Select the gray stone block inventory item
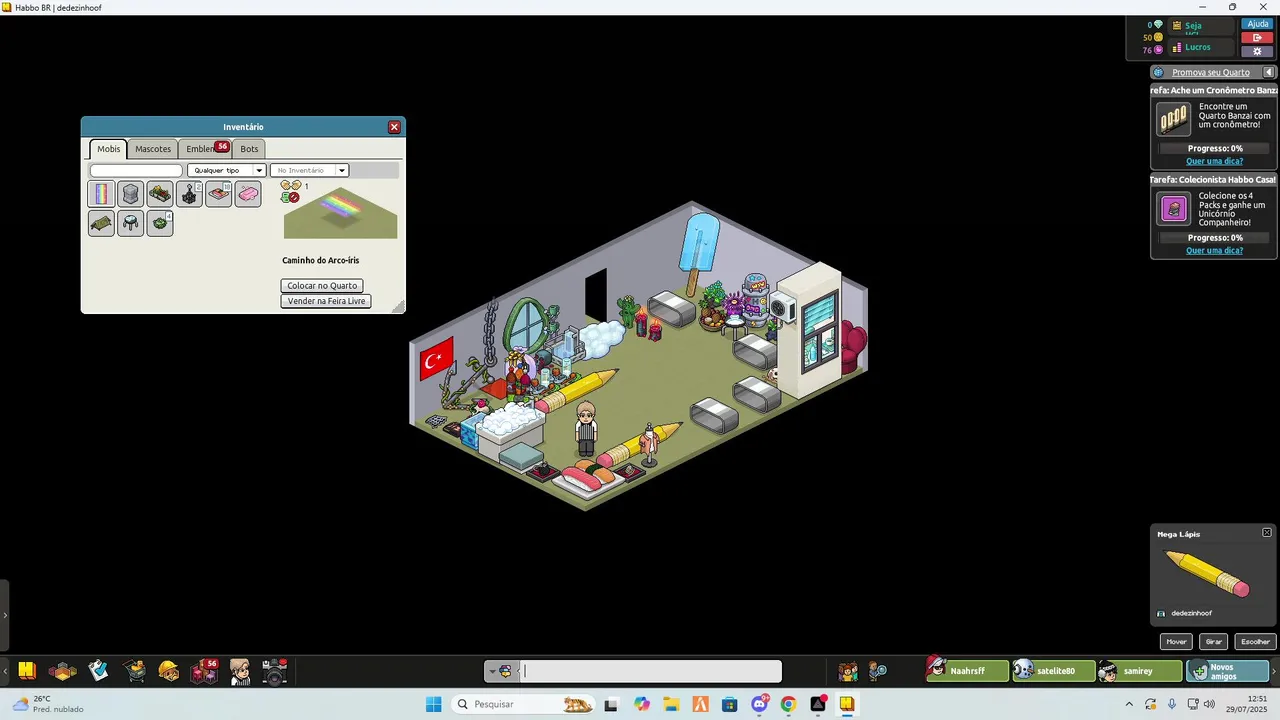This screenshot has height=720, width=1280. tap(130, 194)
